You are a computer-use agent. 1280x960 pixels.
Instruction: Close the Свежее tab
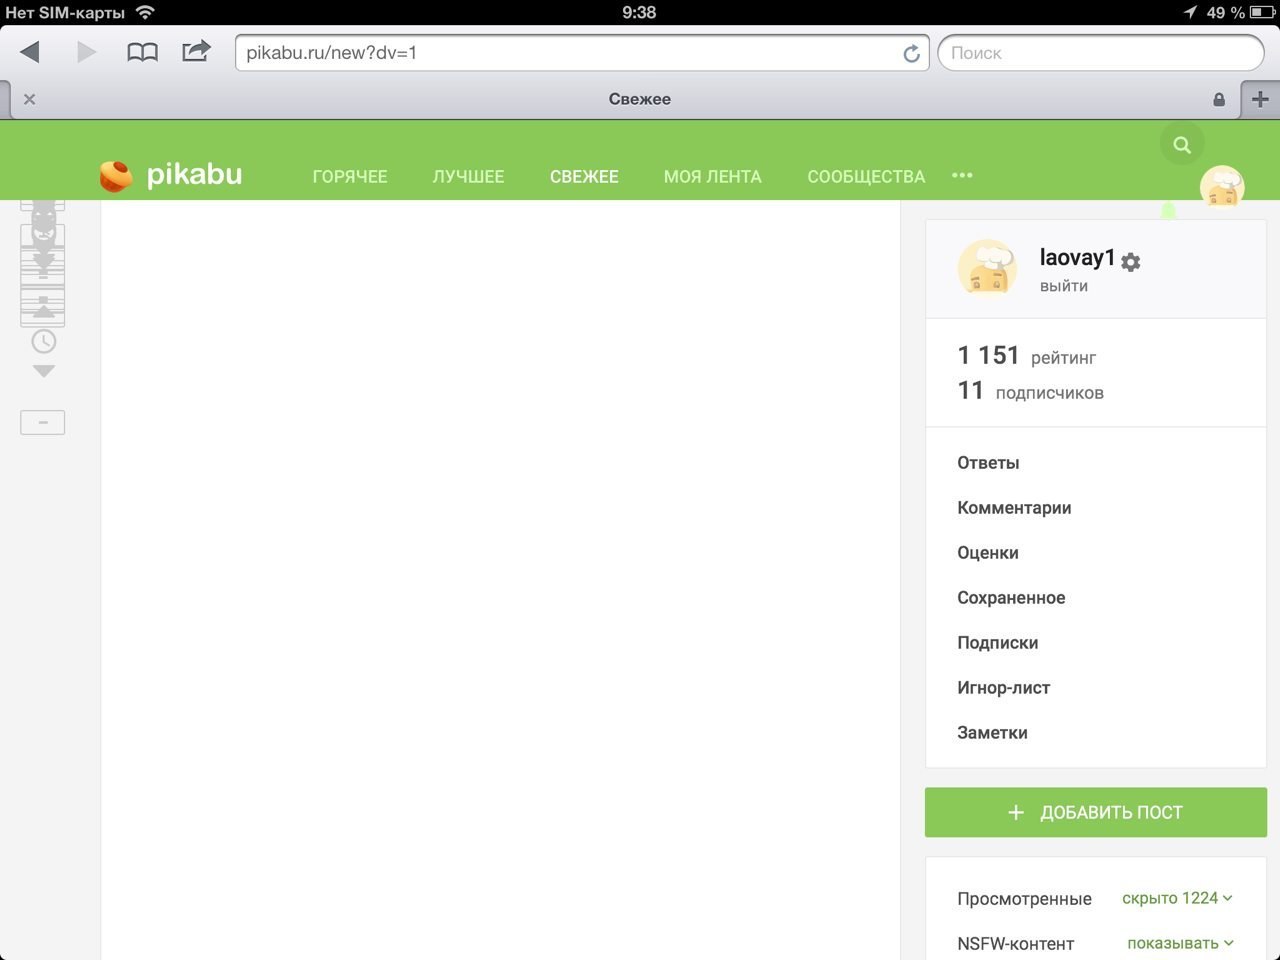pyautogui.click(x=29, y=99)
